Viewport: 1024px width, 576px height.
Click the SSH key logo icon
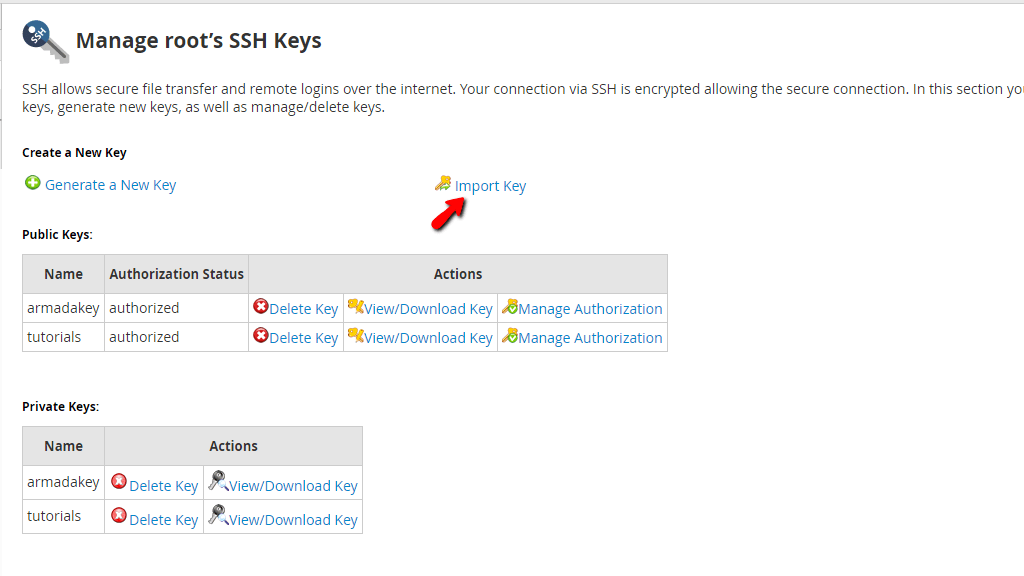coord(45,41)
